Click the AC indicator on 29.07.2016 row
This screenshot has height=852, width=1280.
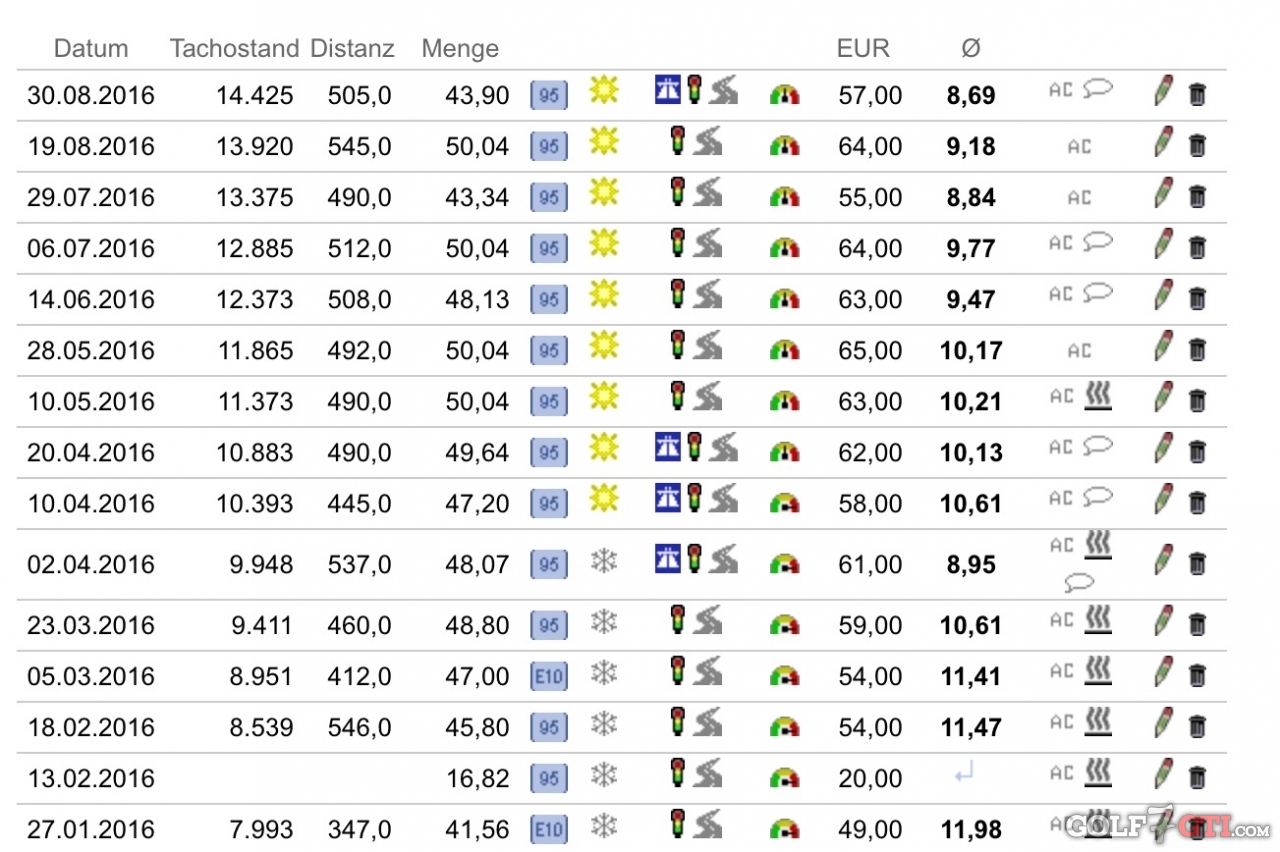(x=1079, y=198)
